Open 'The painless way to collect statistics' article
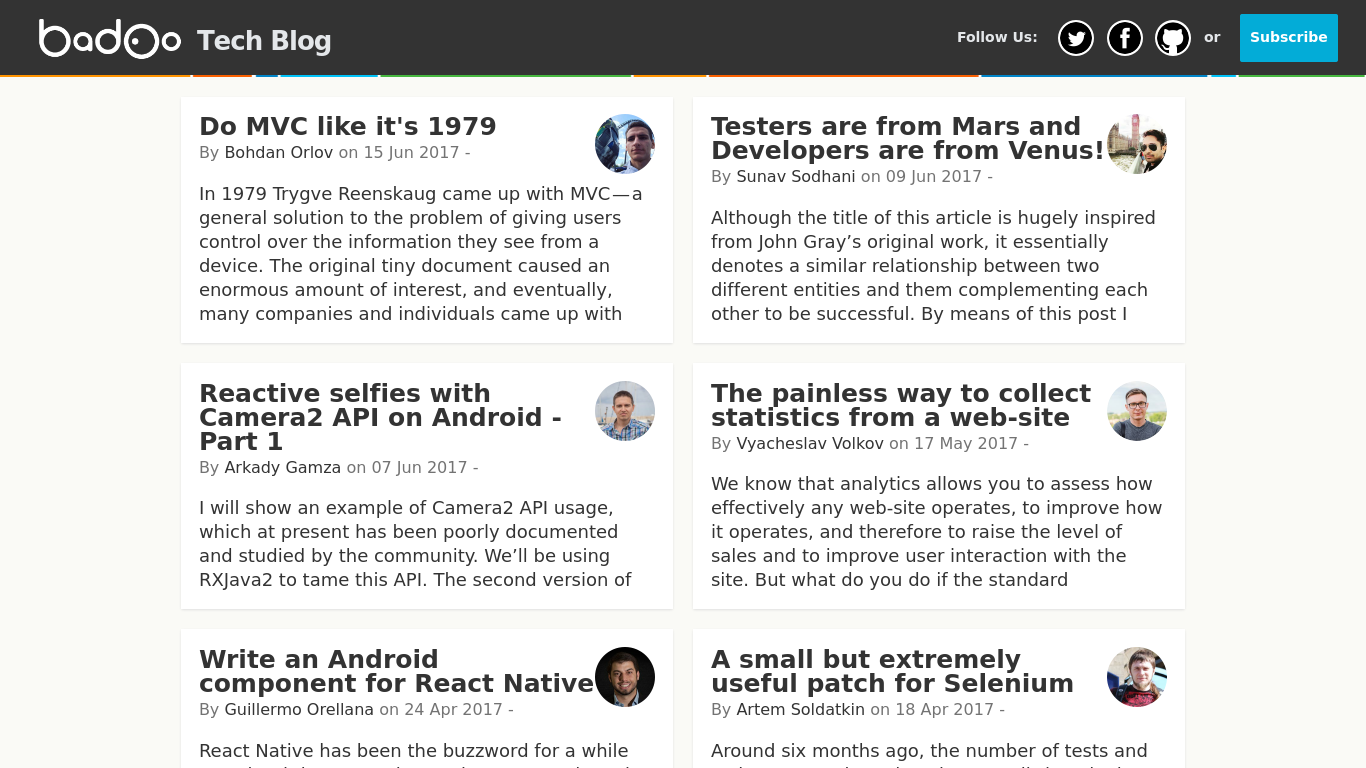1366x768 pixels. pos(901,406)
